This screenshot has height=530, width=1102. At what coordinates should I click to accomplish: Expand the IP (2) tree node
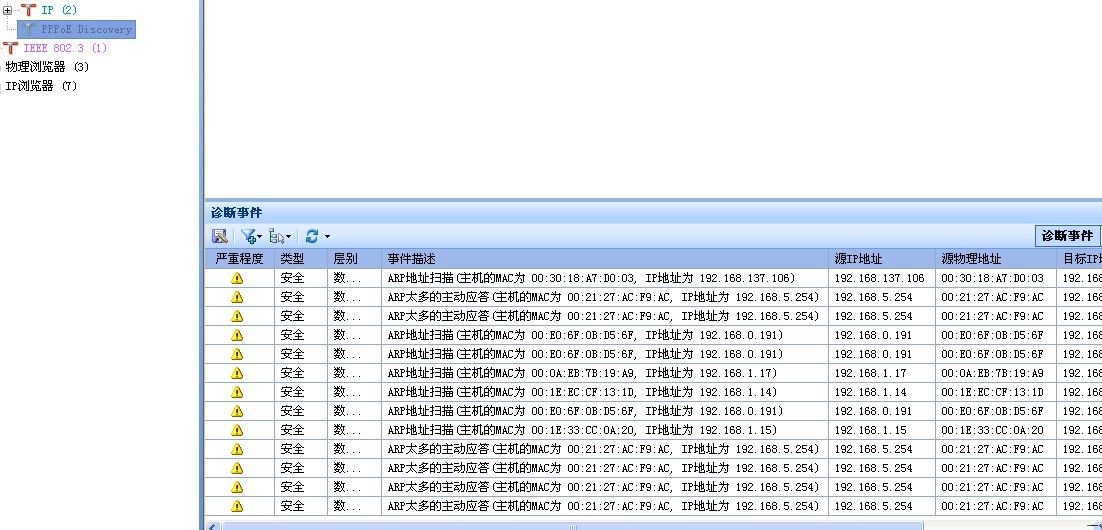point(8,10)
